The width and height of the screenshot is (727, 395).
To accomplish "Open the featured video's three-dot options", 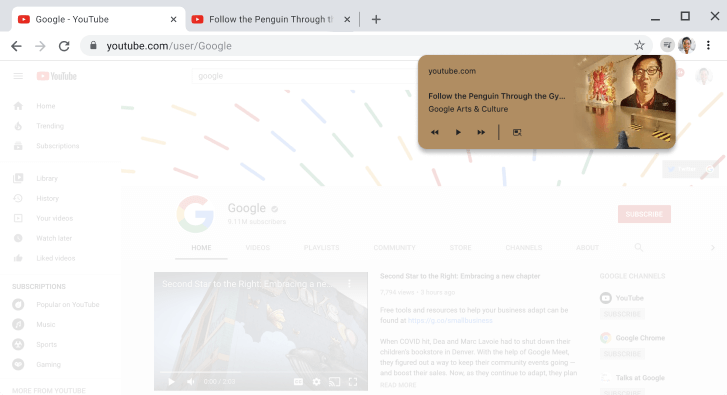I will tap(349, 284).
